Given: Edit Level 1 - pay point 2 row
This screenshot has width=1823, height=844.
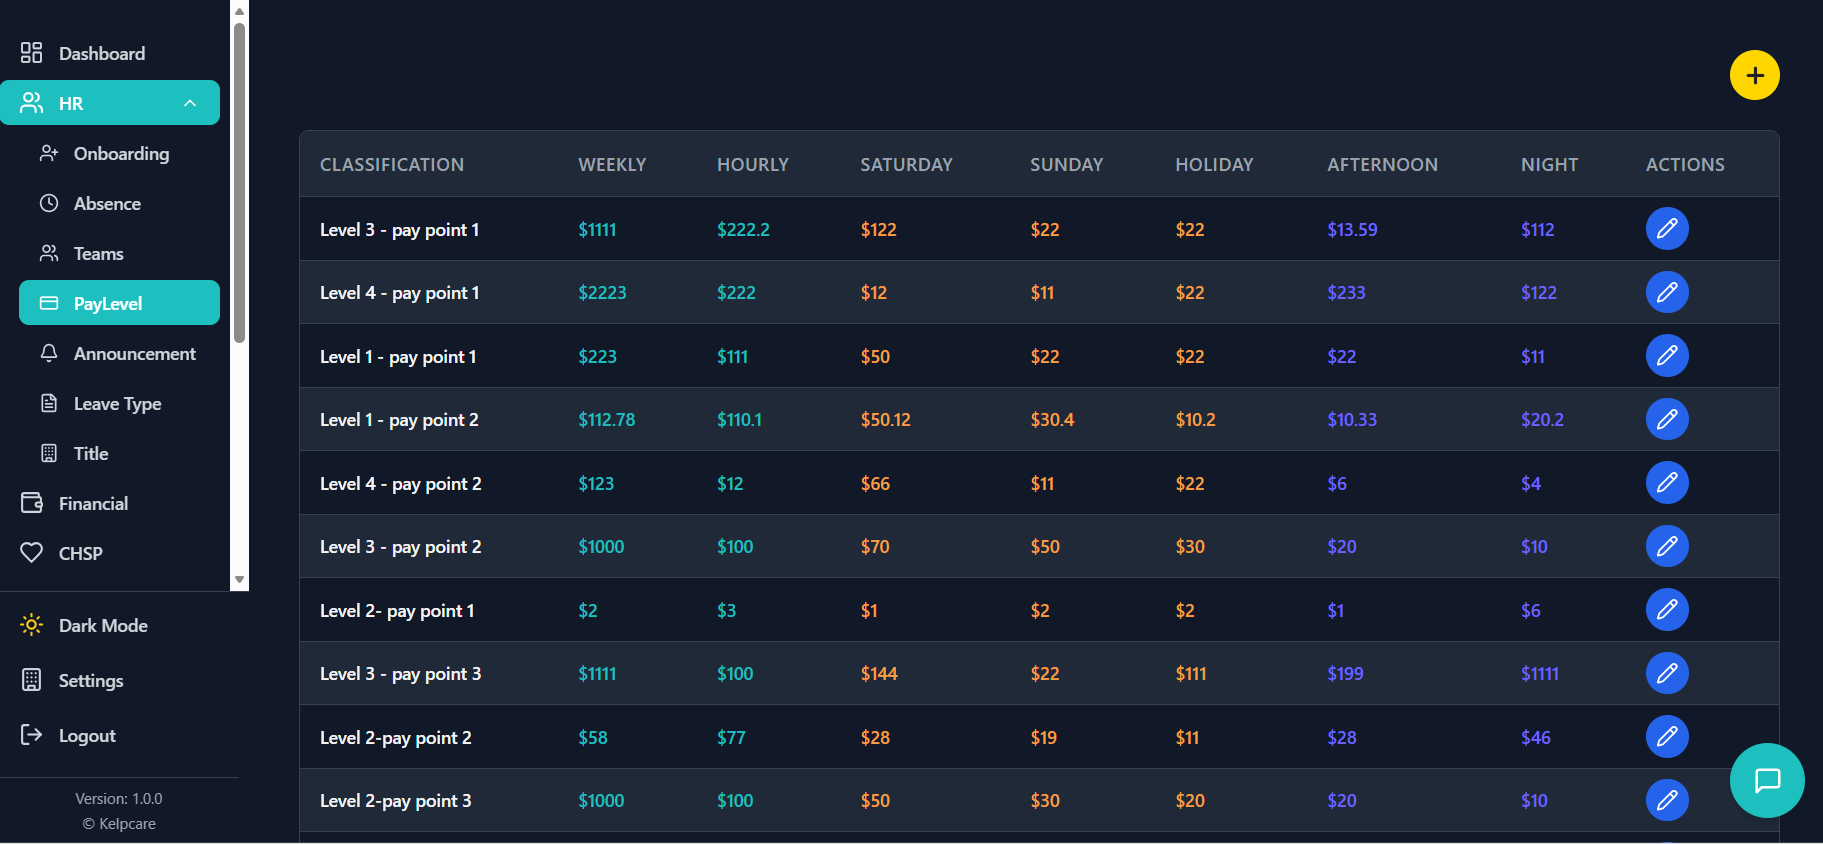Looking at the screenshot, I should click(1667, 419).
